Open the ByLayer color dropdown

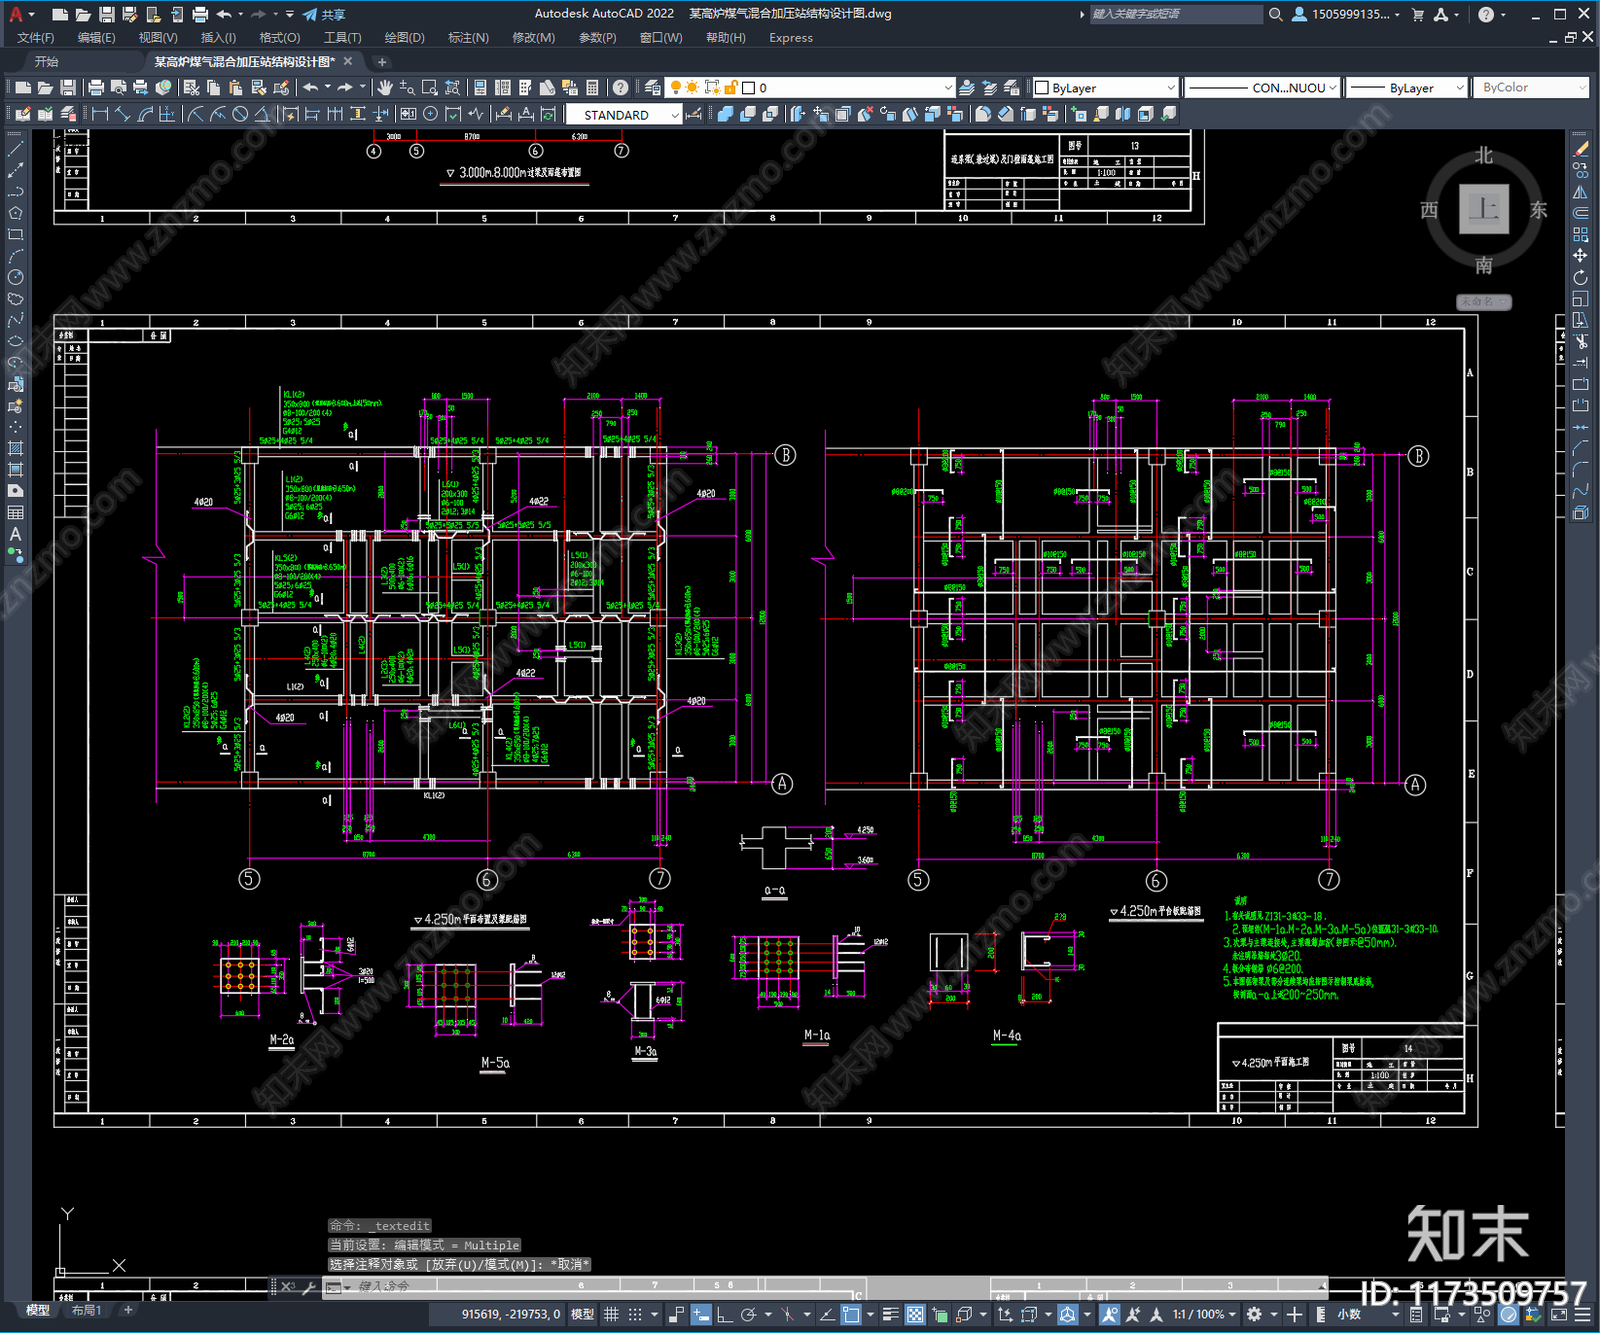1105,88
